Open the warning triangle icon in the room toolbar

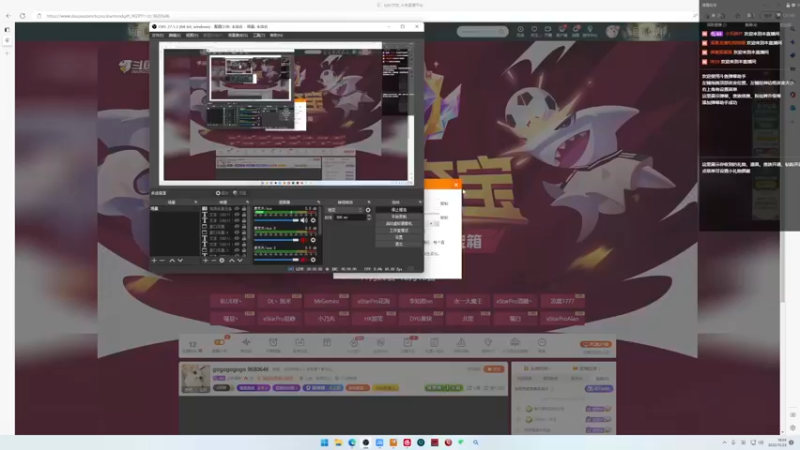[461, 342]
